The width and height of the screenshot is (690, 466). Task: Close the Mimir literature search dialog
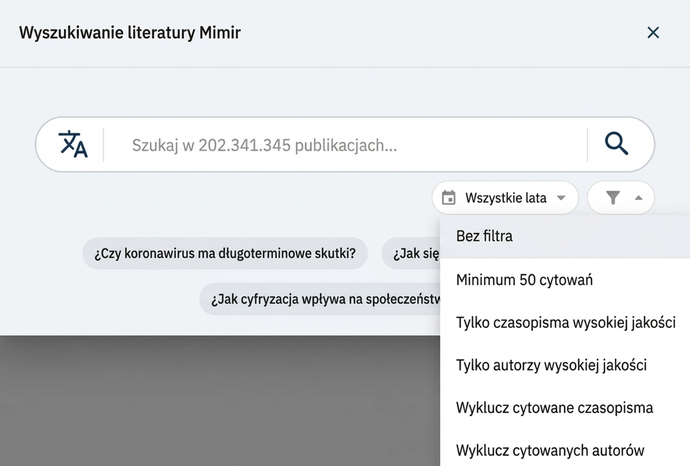tap(653, 33)
